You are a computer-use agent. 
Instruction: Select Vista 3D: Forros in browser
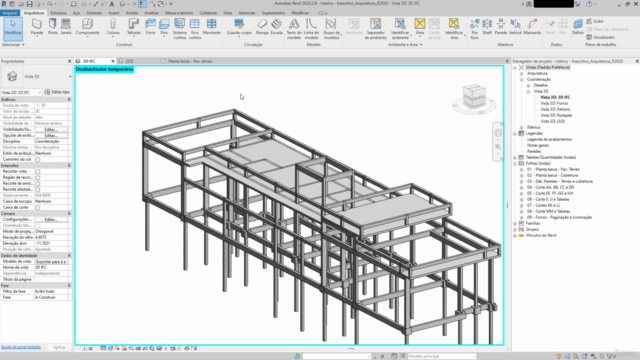tap(554, 104)
